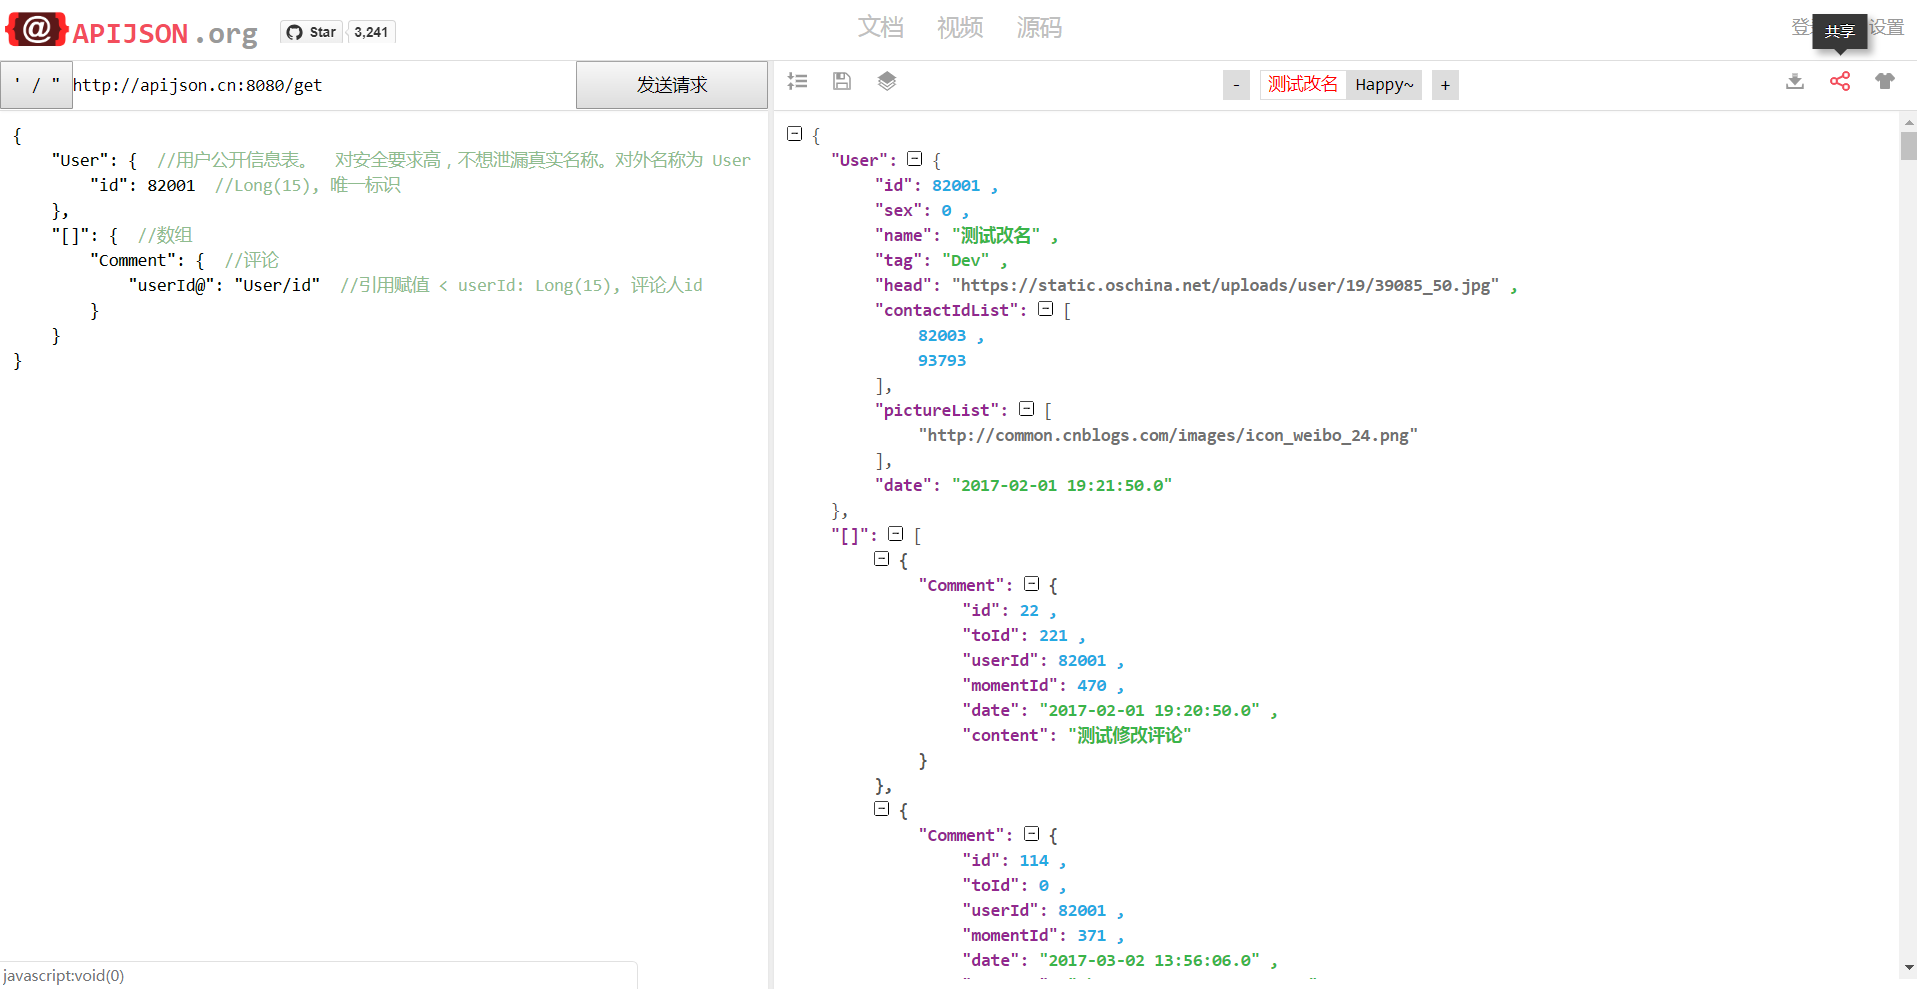This screenshot has width=1917, height=989.
Task: Click the minus remove-tab button
Action: 1236,85
